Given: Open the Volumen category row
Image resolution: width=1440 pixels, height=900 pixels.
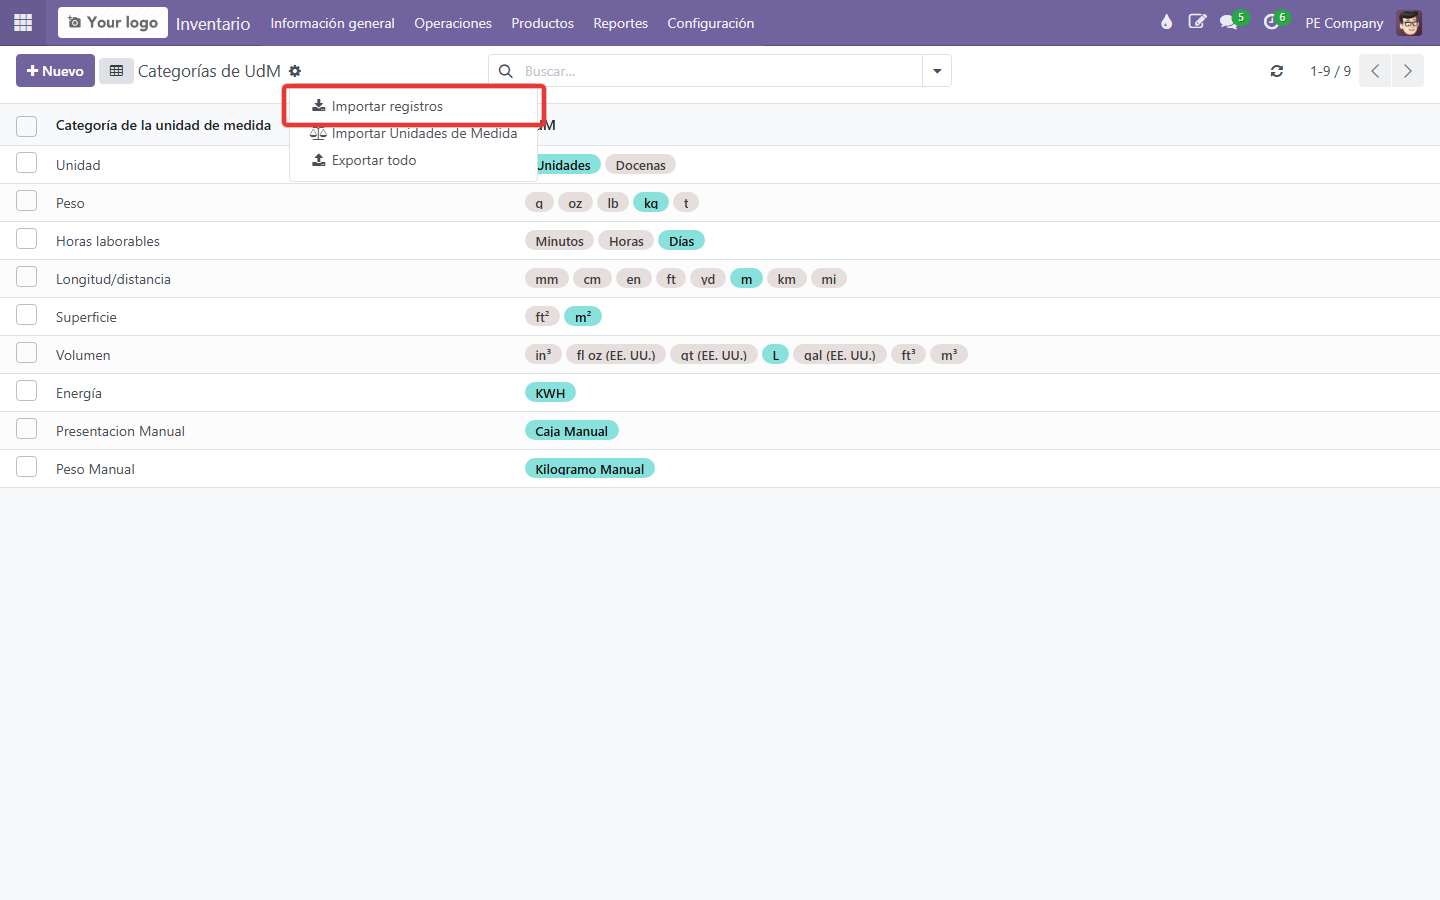Looking at the screenshot, I should (x=720, y=355).
